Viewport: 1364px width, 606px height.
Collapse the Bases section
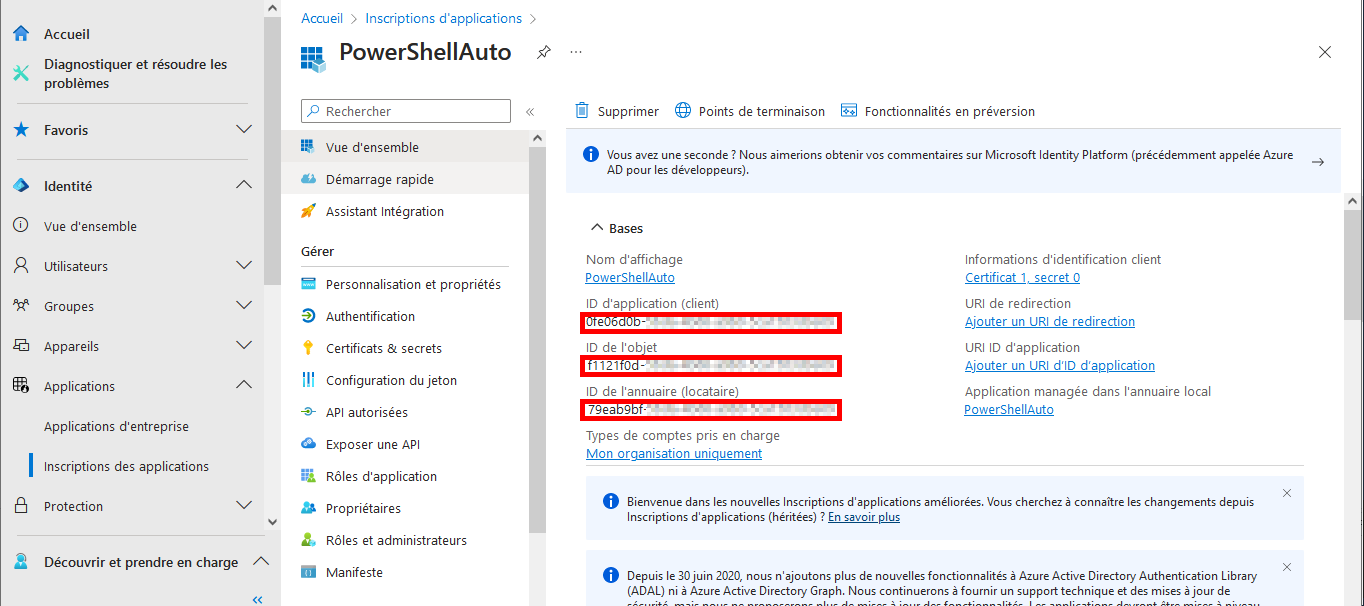point(597,227)
